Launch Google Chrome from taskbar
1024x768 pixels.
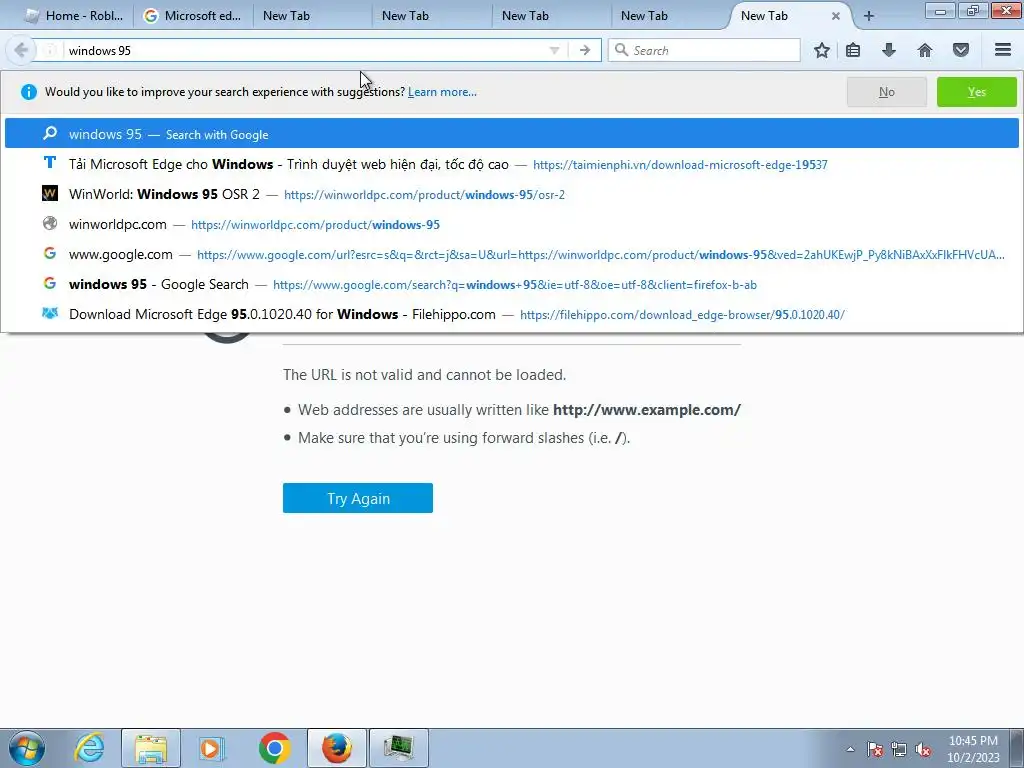point(274,748)
